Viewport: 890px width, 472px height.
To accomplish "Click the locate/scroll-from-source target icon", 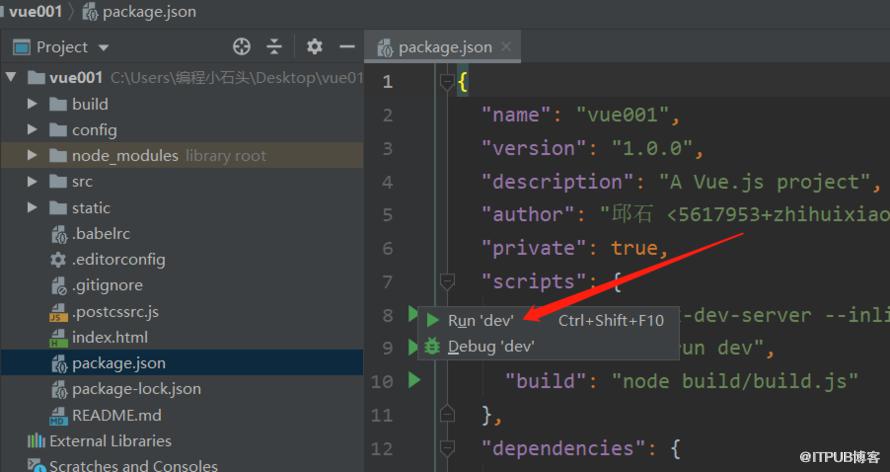I will [x=242, y=47].
